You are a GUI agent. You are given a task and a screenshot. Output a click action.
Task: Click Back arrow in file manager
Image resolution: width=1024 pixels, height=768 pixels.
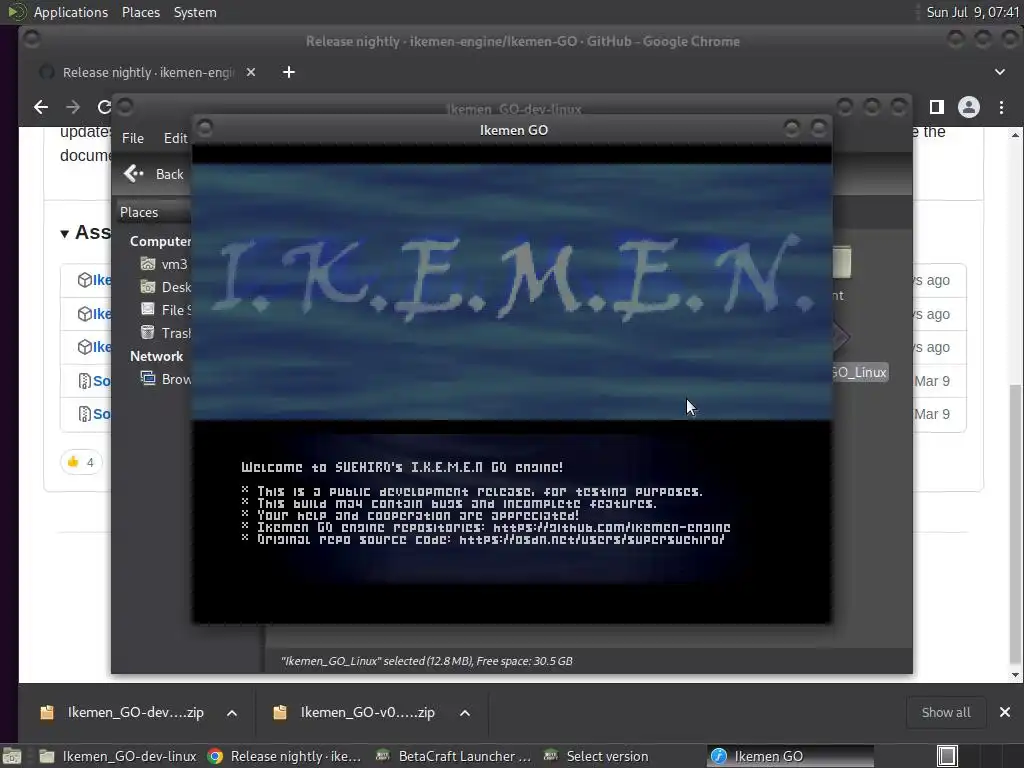point(133,174)
